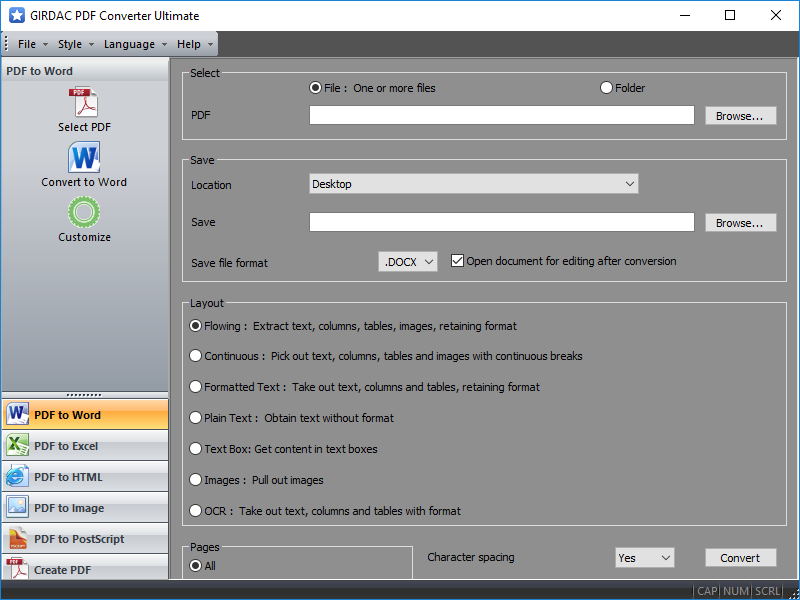The image size is (800, 600).
Task: Click Browse button next to Save field
Action: 740,223
